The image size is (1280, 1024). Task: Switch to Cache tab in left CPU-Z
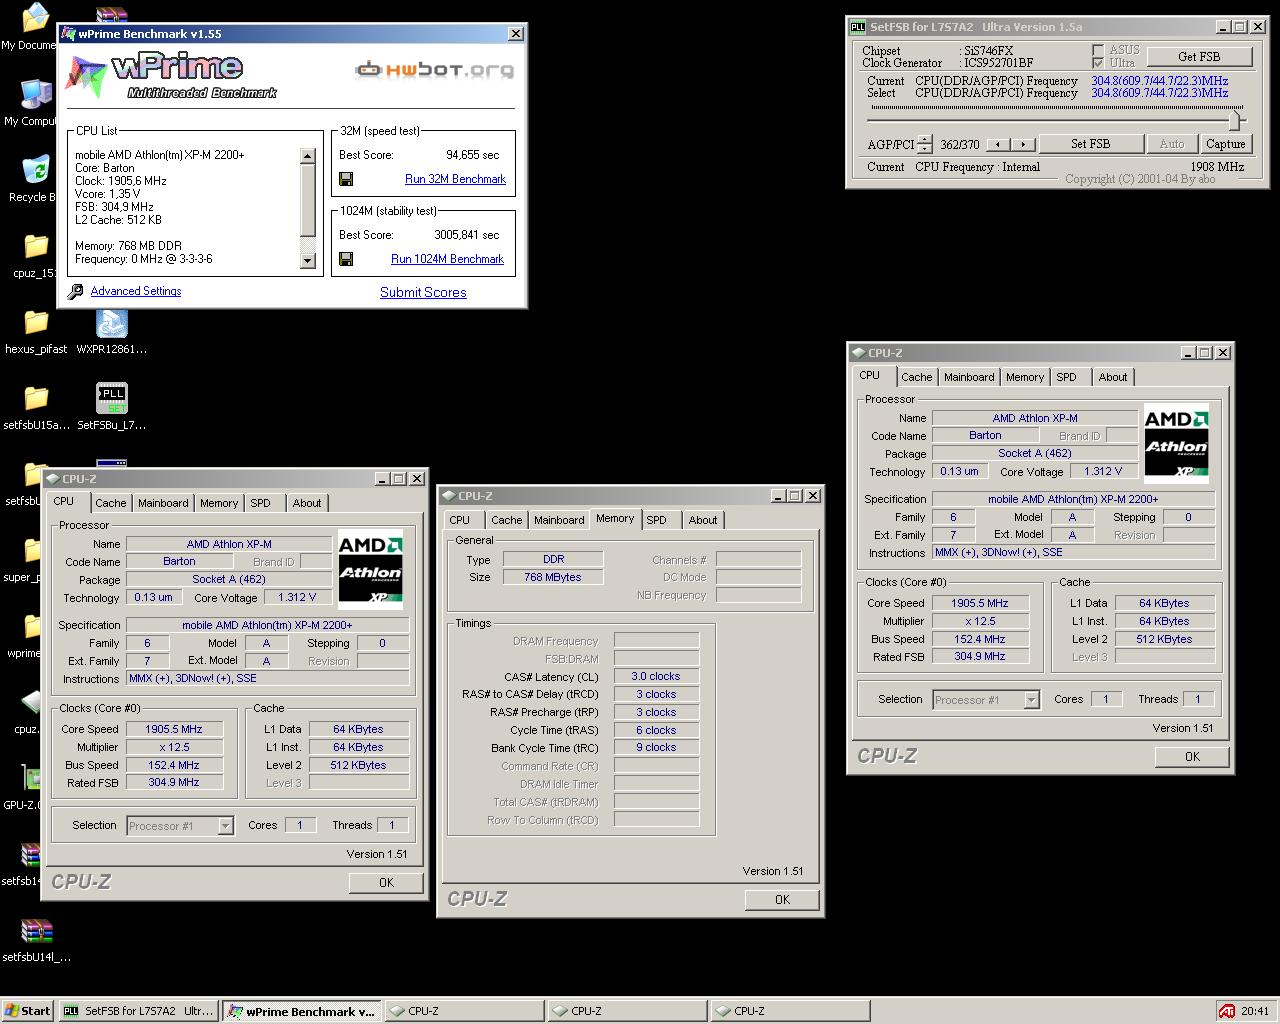coord(111,503)
